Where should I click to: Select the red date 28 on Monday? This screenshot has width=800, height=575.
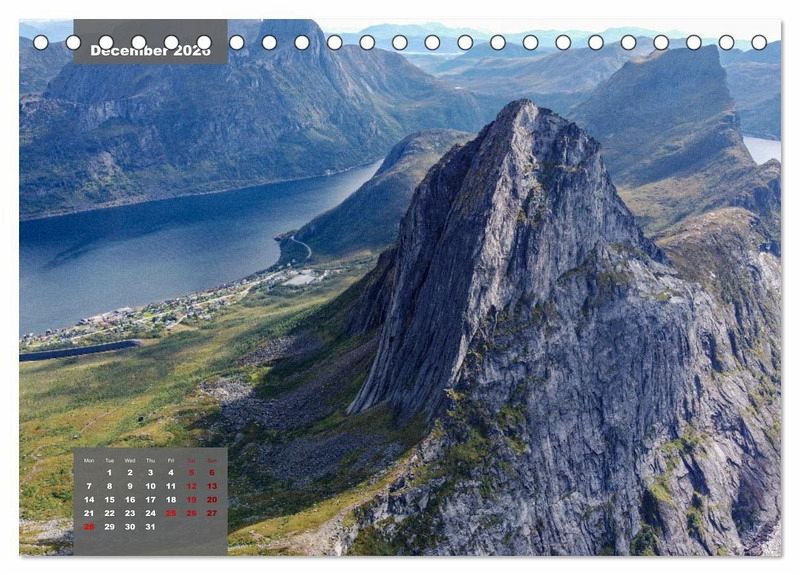tap(89, 527)
